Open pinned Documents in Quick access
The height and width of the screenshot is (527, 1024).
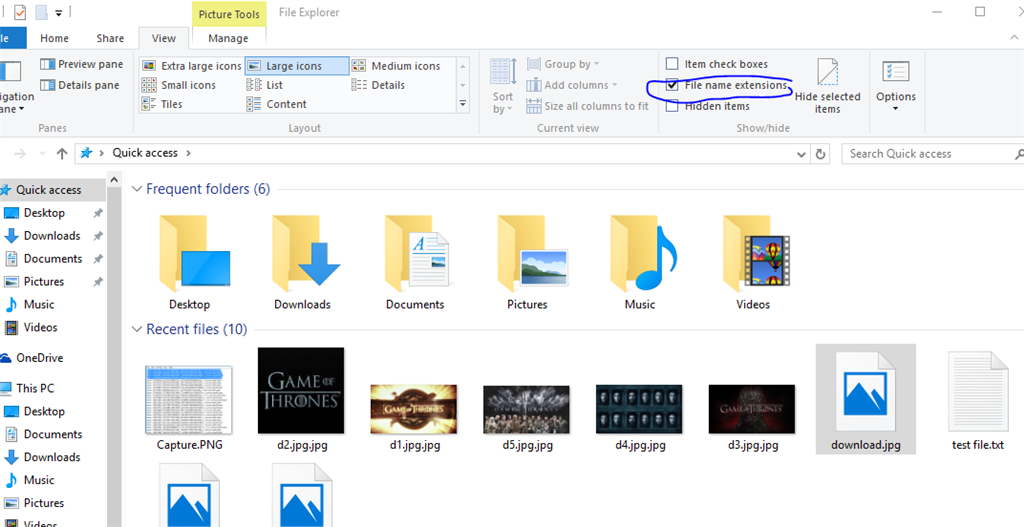point(53,259)
